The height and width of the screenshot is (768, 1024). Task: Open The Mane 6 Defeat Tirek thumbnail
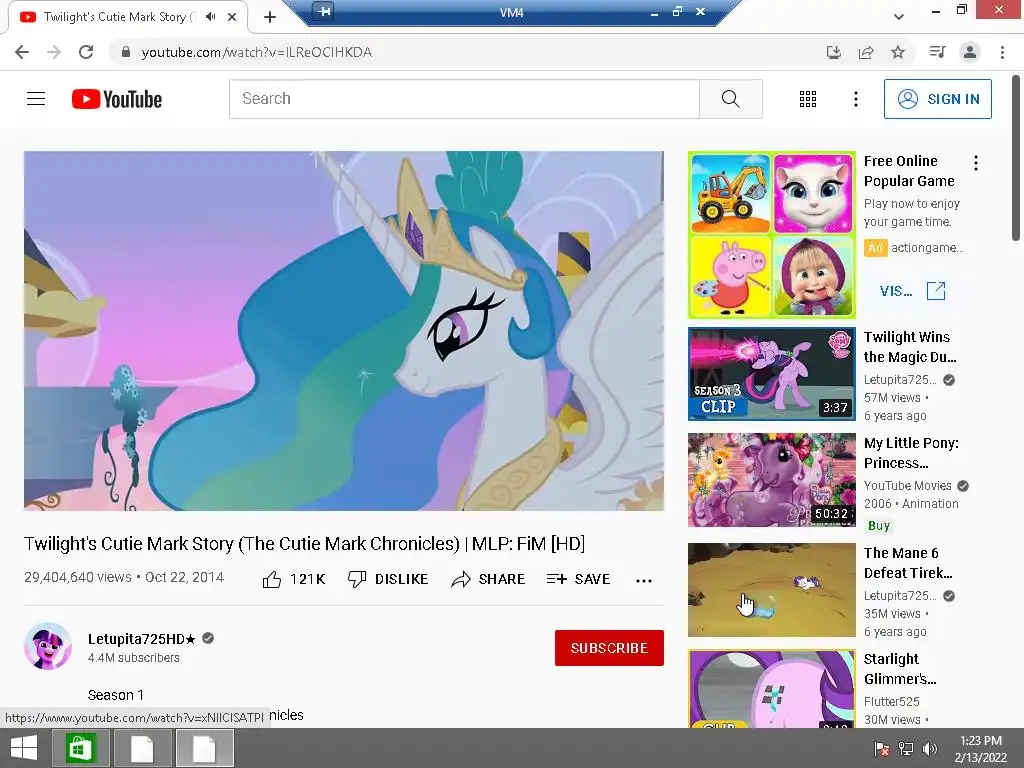click(x=771, y=590)
